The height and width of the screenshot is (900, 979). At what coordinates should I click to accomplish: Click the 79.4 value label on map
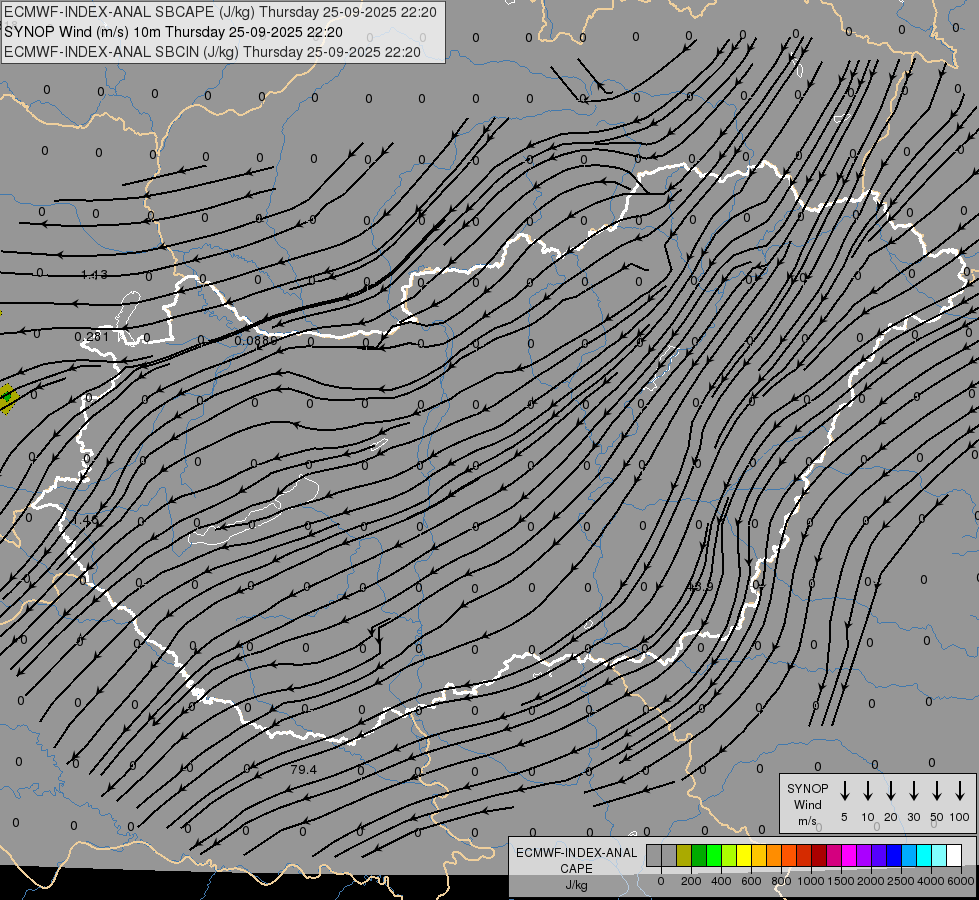point(303,769)
